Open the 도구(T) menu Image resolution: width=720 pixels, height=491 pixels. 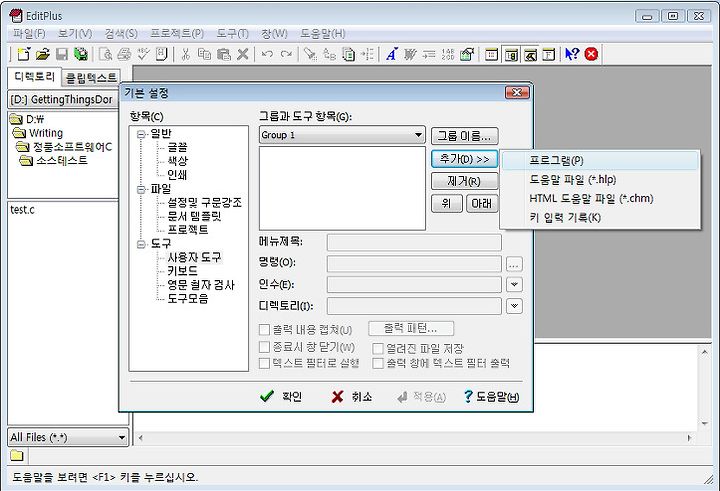[x=233, y=34]
